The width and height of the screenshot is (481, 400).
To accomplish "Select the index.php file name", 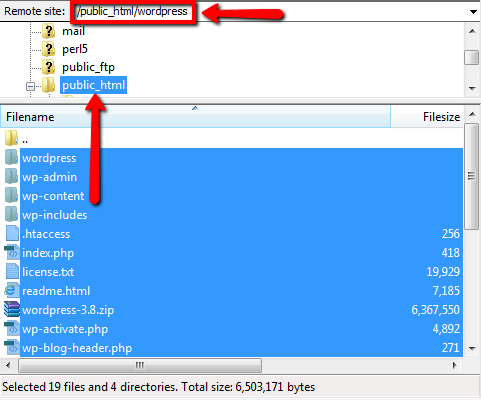I will [x=48, y=253].
